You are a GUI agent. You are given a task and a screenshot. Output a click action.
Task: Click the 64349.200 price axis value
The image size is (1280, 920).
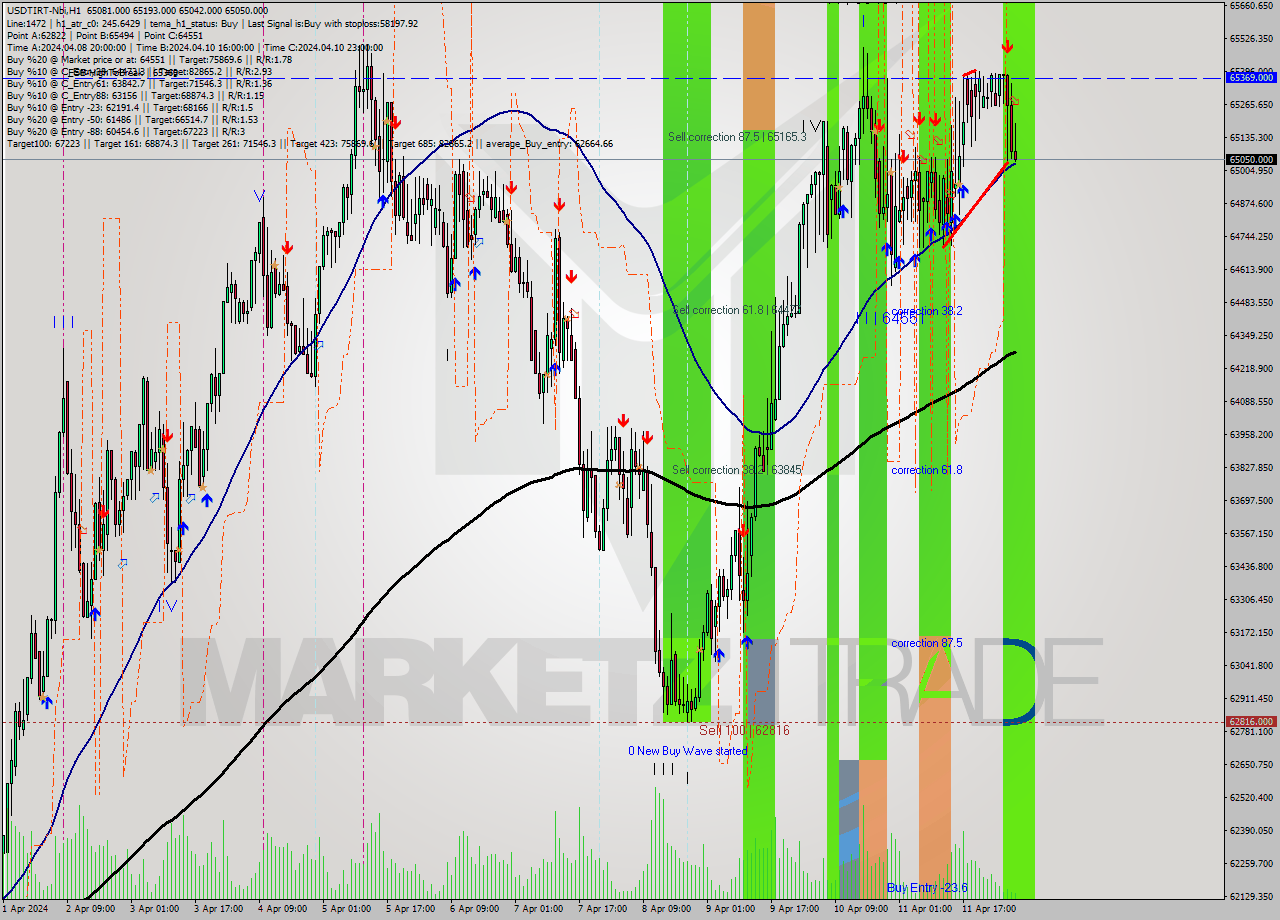(x=1251, y=335)
